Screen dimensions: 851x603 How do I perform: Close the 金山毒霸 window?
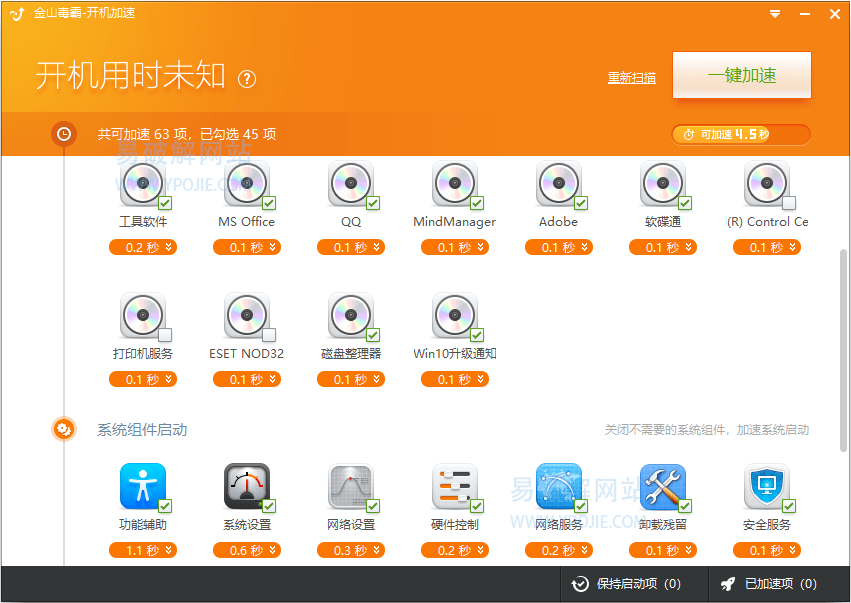click(x=835, y=14)
